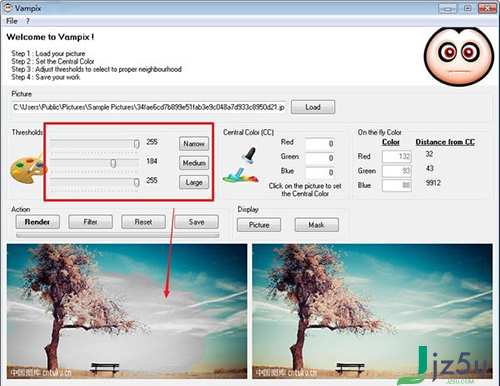Show the Mask display view
Screen dimensions: 500x386
pyautogui.click(x=316, y=225)
